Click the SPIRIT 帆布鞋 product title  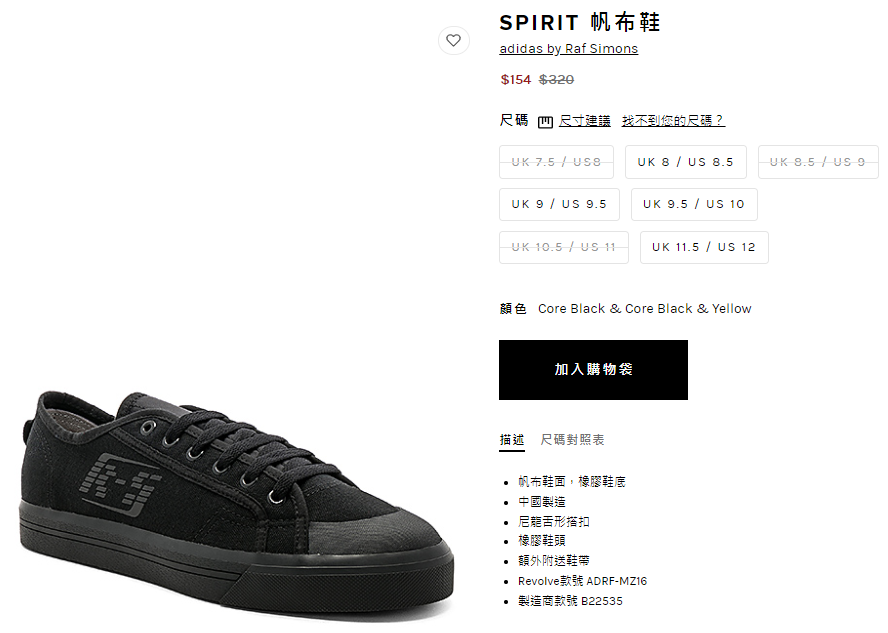coord(580,23)
